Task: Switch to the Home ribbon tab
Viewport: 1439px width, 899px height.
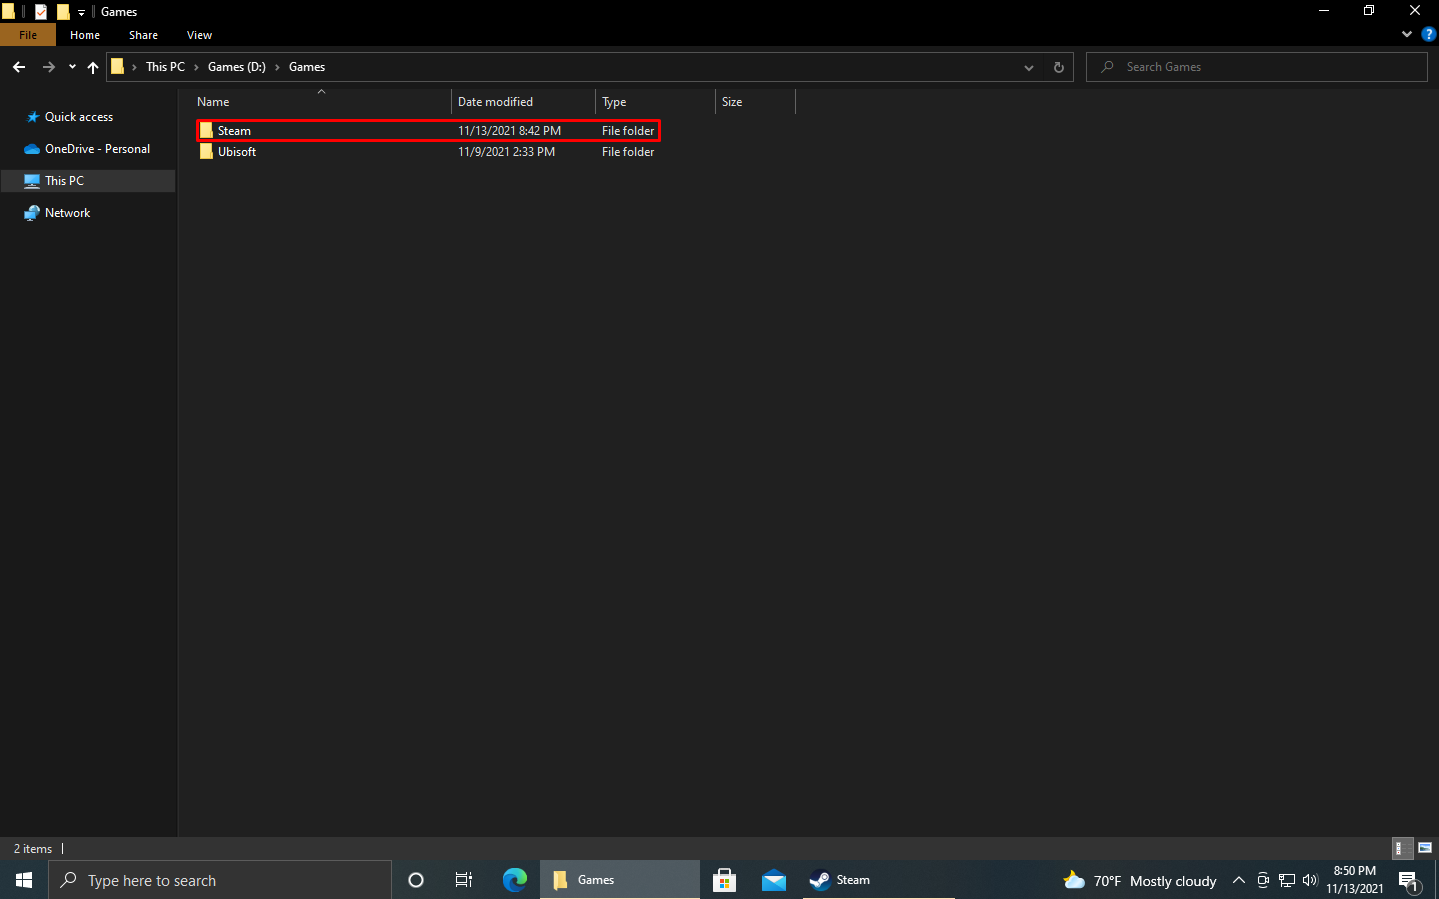Action: pos(85,35)
